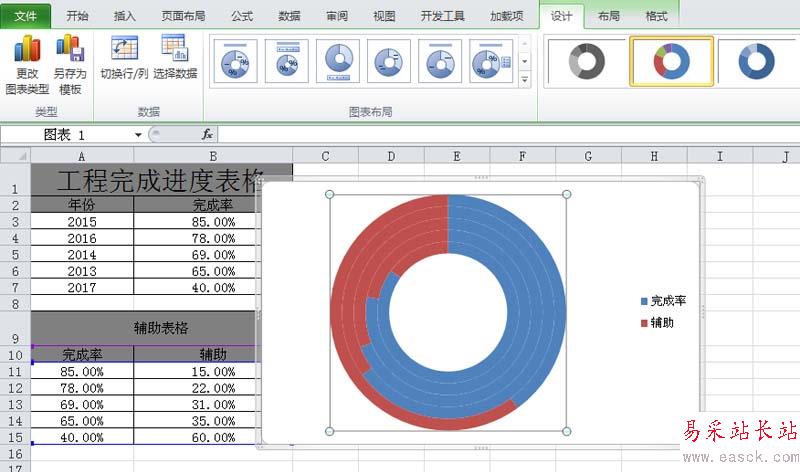
Task: Select row 3 header
Action: [x=15, y=221]
